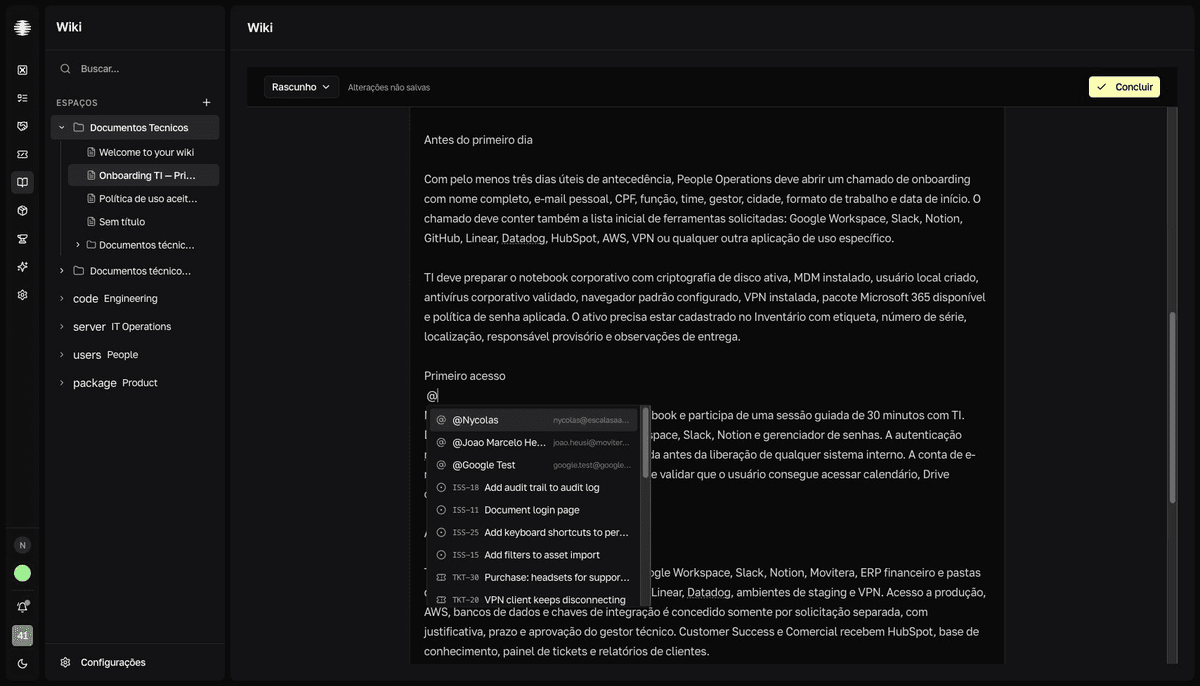Select ISS-25 Add keyboard shortcuts suggestion

click(534, 532)
